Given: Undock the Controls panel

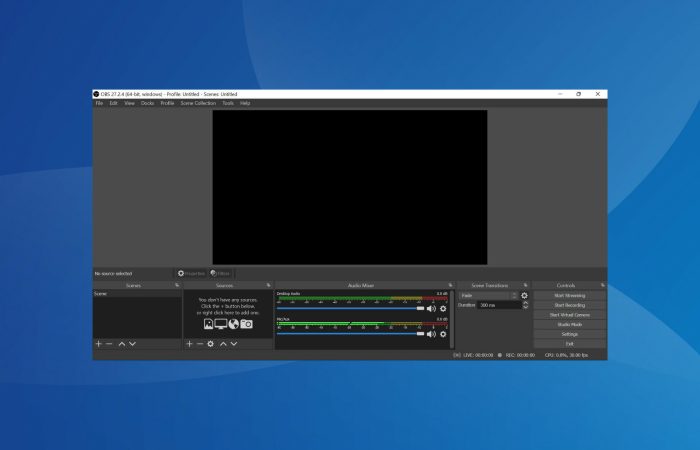Looking at the screenshot, I should pos(603,285).
